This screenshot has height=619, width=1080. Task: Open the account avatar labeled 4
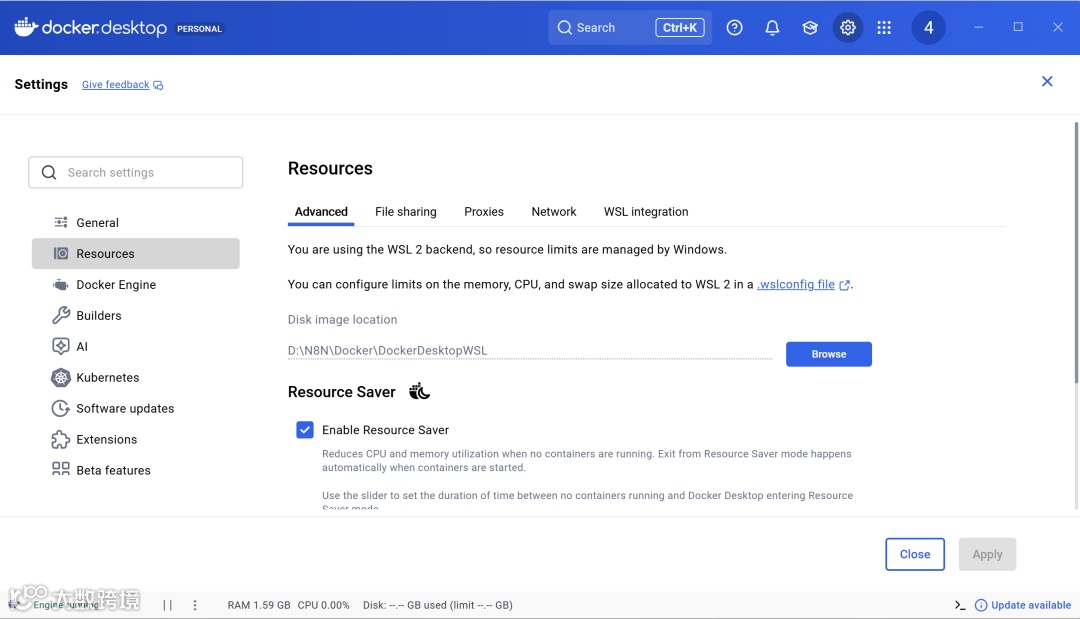[x=928, y=28]
